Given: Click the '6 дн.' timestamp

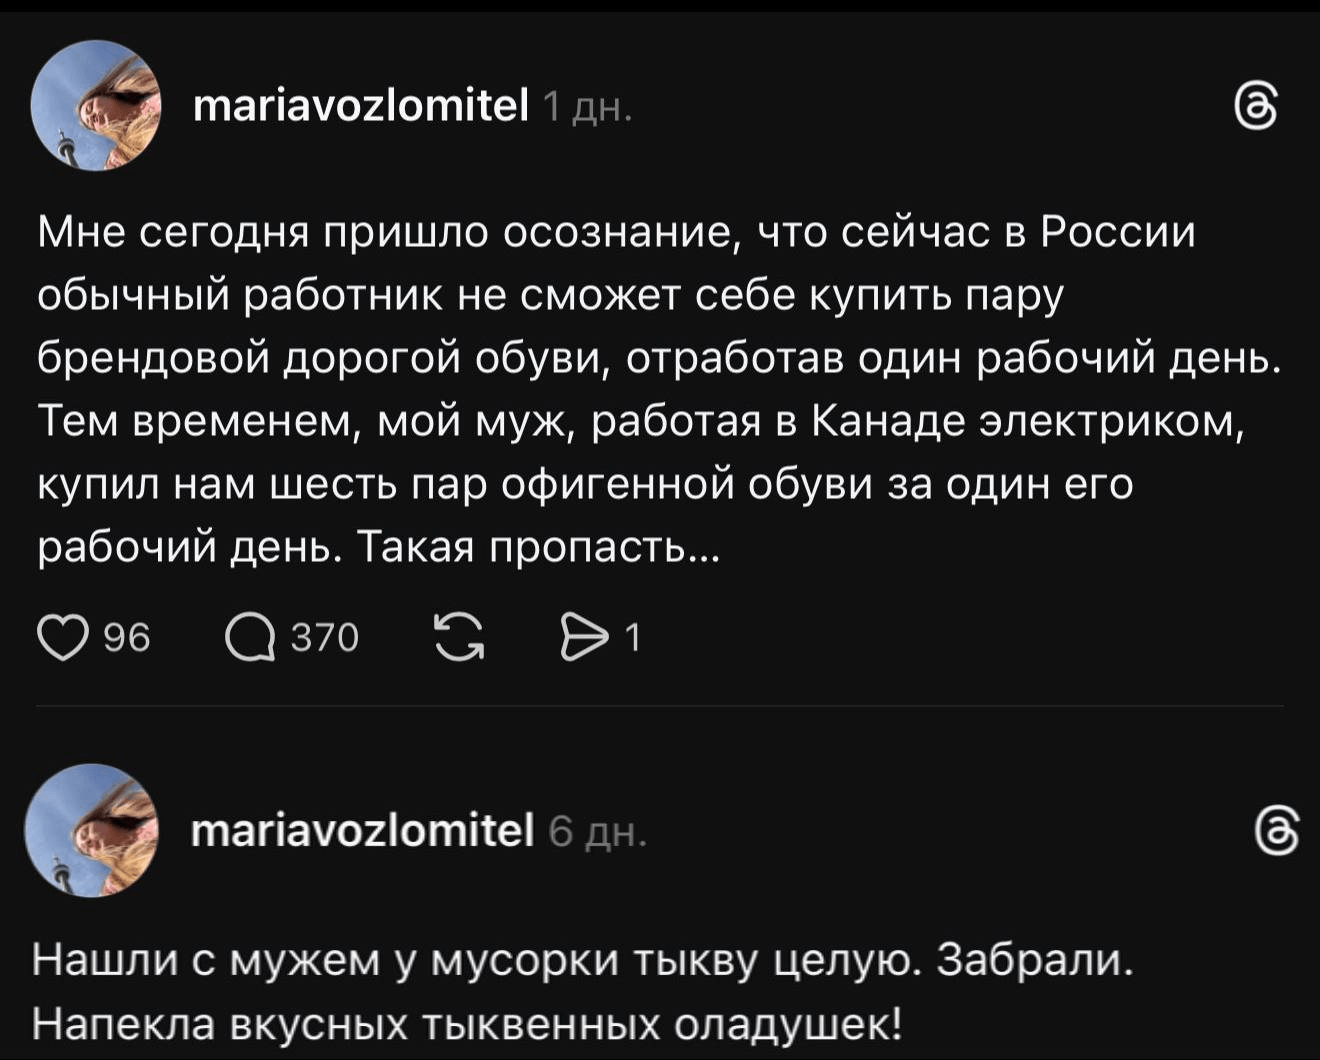Looking at the screenshot, I should pos(598,831).
